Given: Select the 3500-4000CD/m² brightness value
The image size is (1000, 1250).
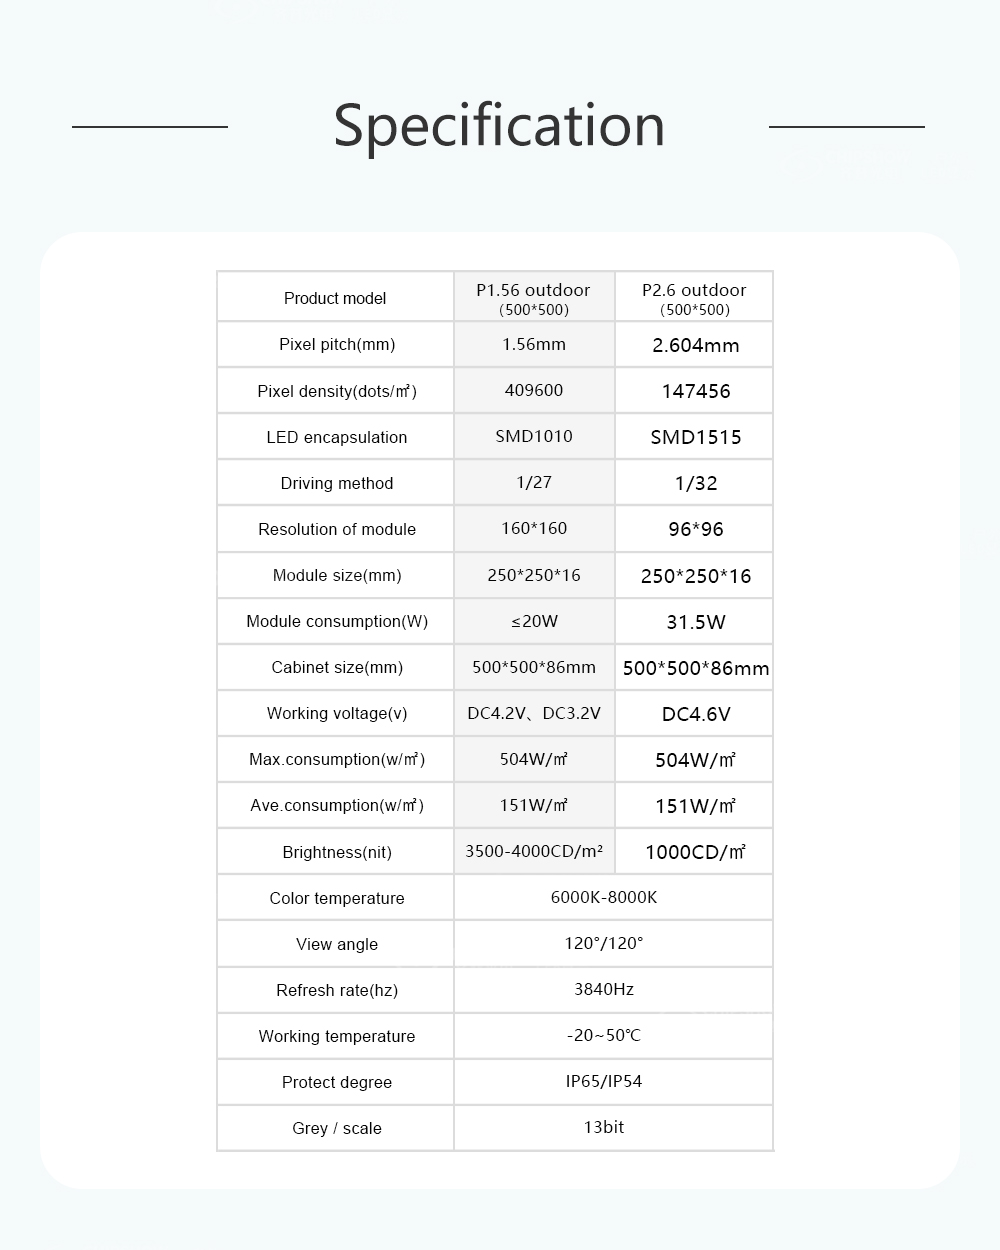Looking at the screenshot, I should pyautogui.click(x=534, y=851).
